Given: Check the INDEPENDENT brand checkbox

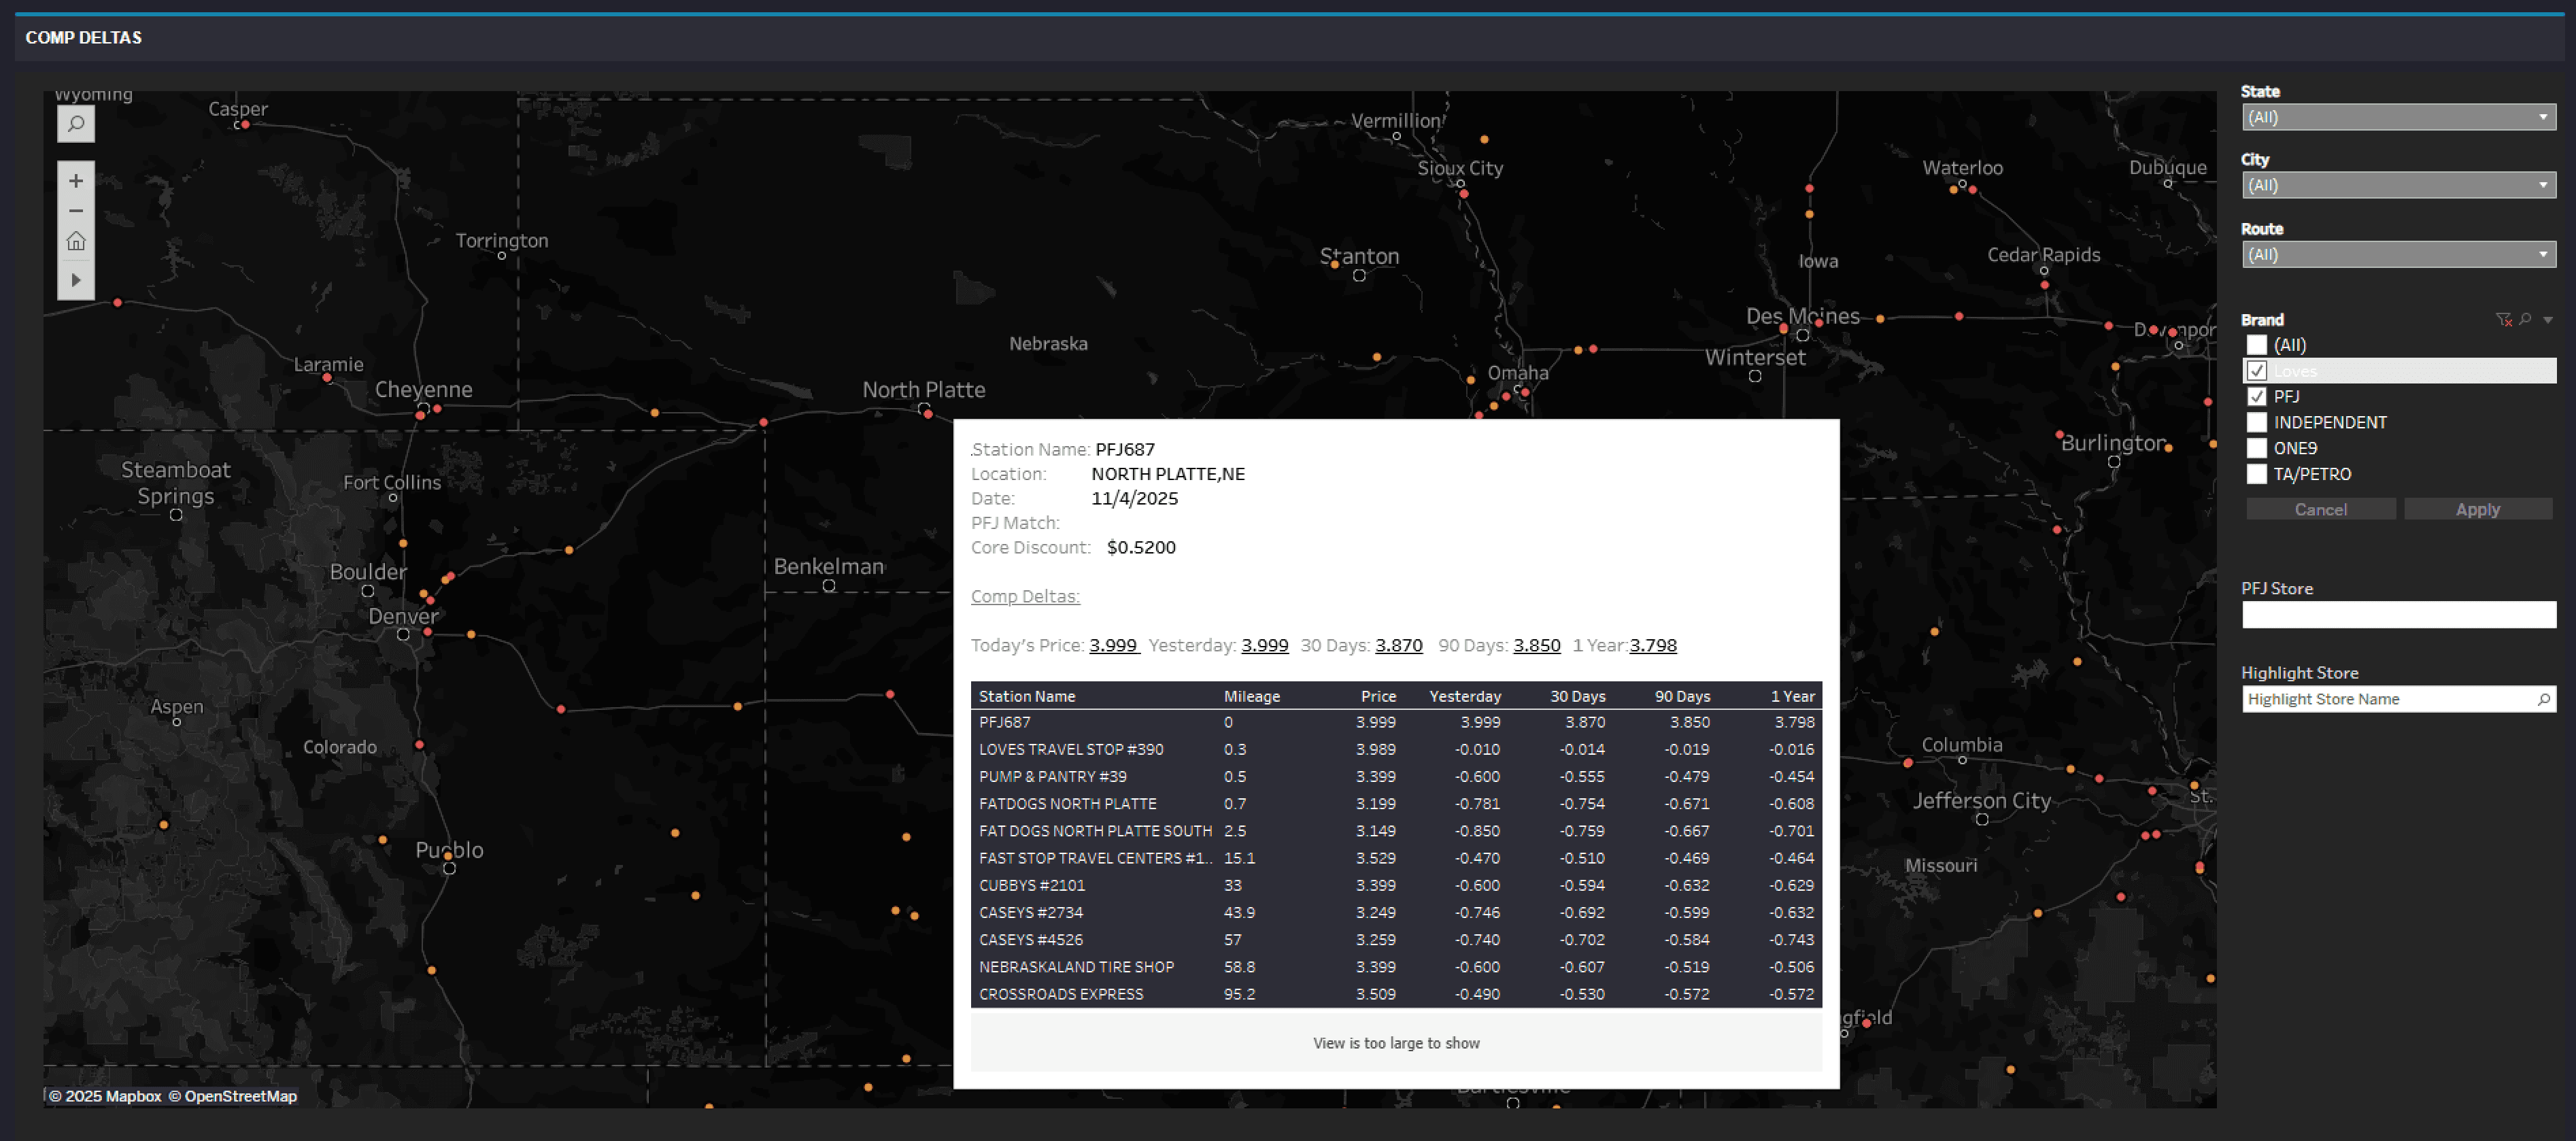Looking at the screenshot, I should click(x=2257, y=423).
